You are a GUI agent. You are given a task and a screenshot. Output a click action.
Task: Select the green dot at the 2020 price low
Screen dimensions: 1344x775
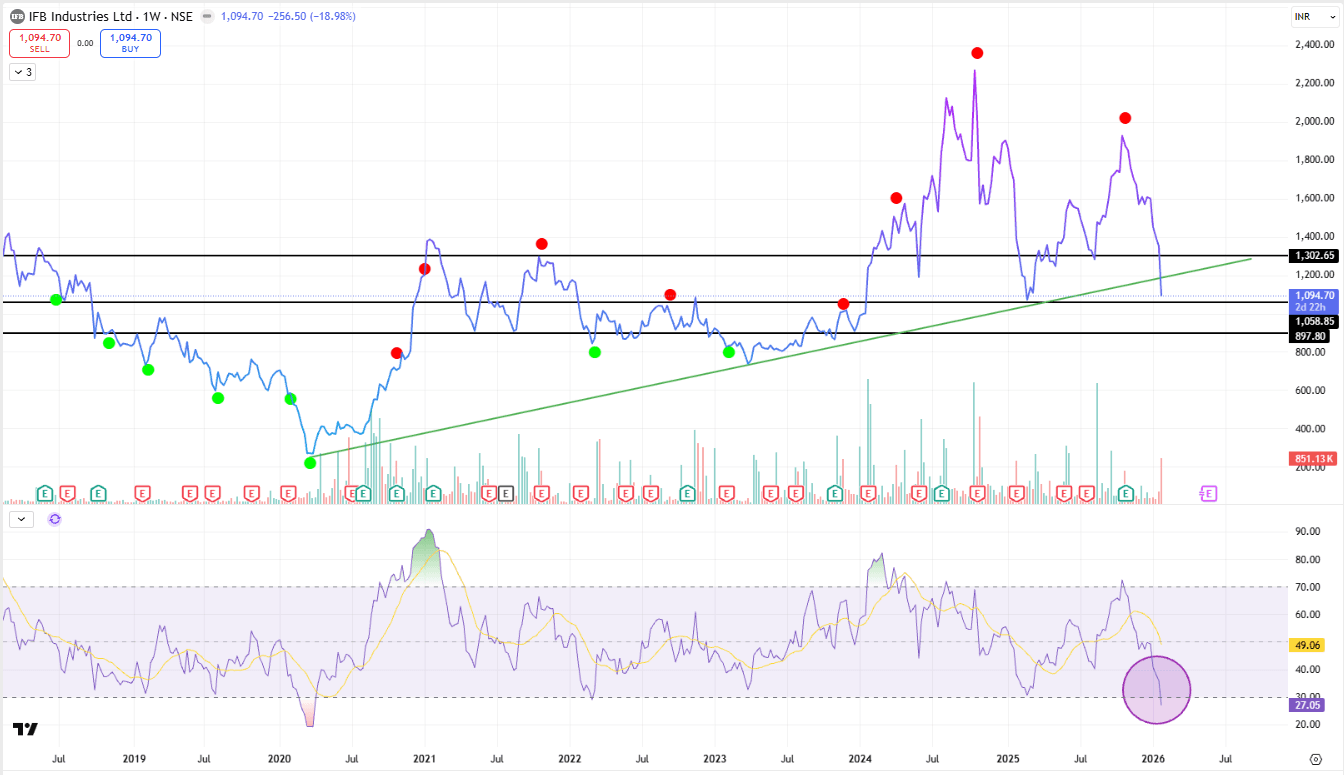310,462
